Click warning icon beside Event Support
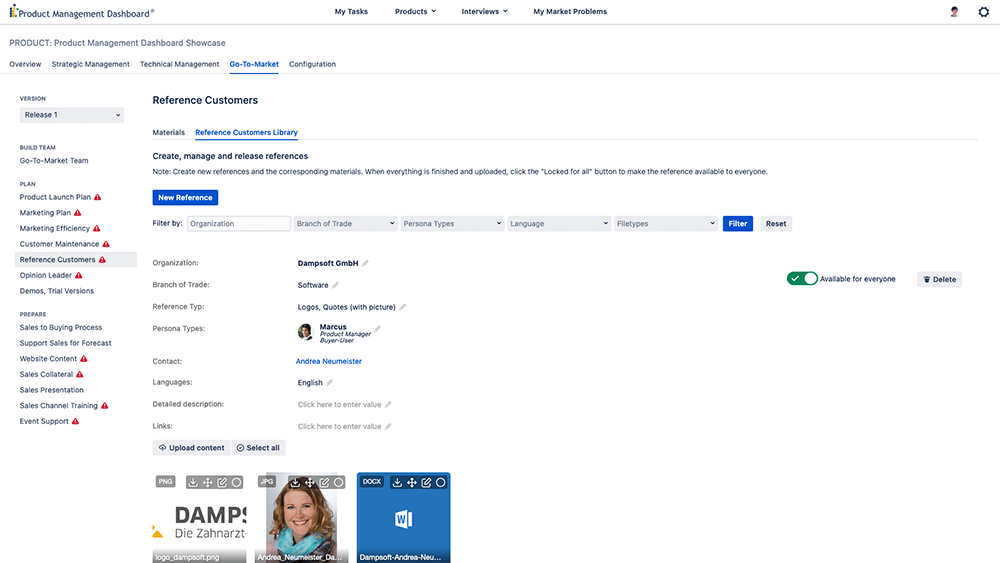The image size is (1000, 563). [75, 421]
